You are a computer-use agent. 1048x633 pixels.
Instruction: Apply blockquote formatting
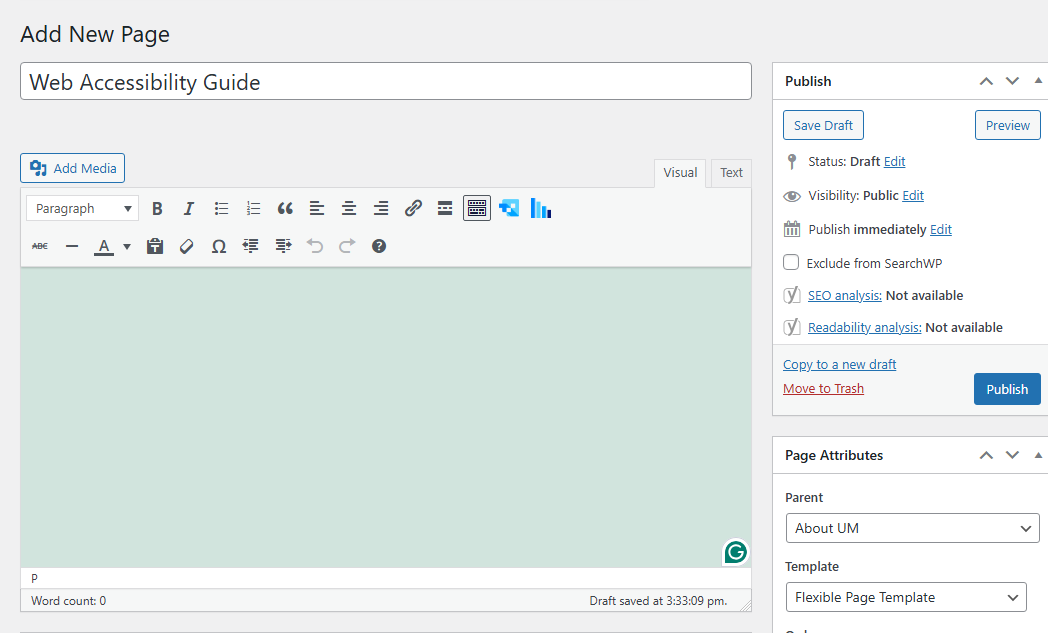tap(285, 209)
